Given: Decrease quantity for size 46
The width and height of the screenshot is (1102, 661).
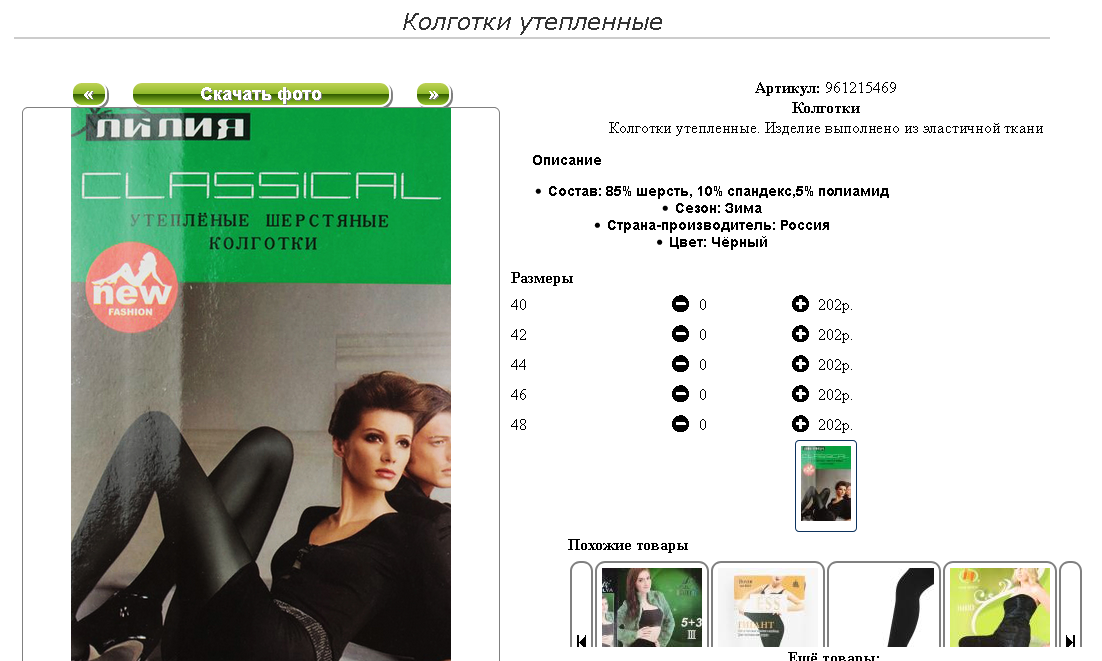Looking at the screenshot, I should [x=680, y=394].
